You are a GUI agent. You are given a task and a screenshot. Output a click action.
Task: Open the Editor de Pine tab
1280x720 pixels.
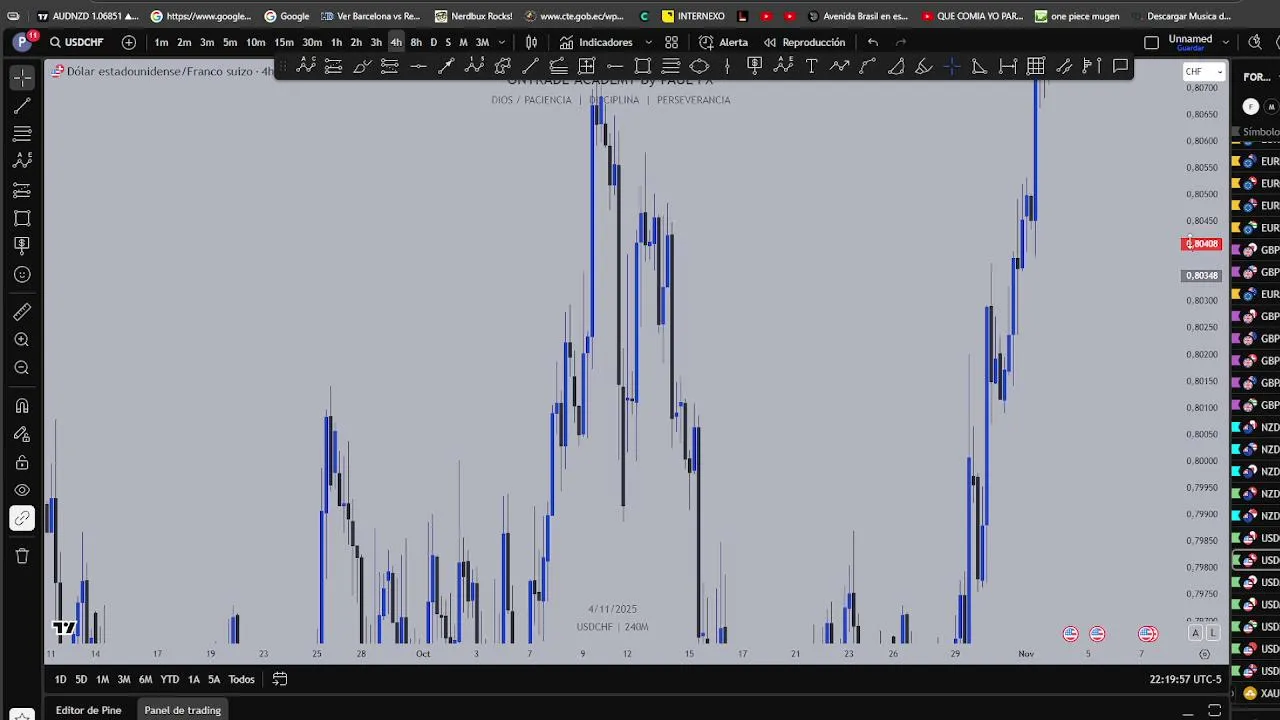point(88,710)
